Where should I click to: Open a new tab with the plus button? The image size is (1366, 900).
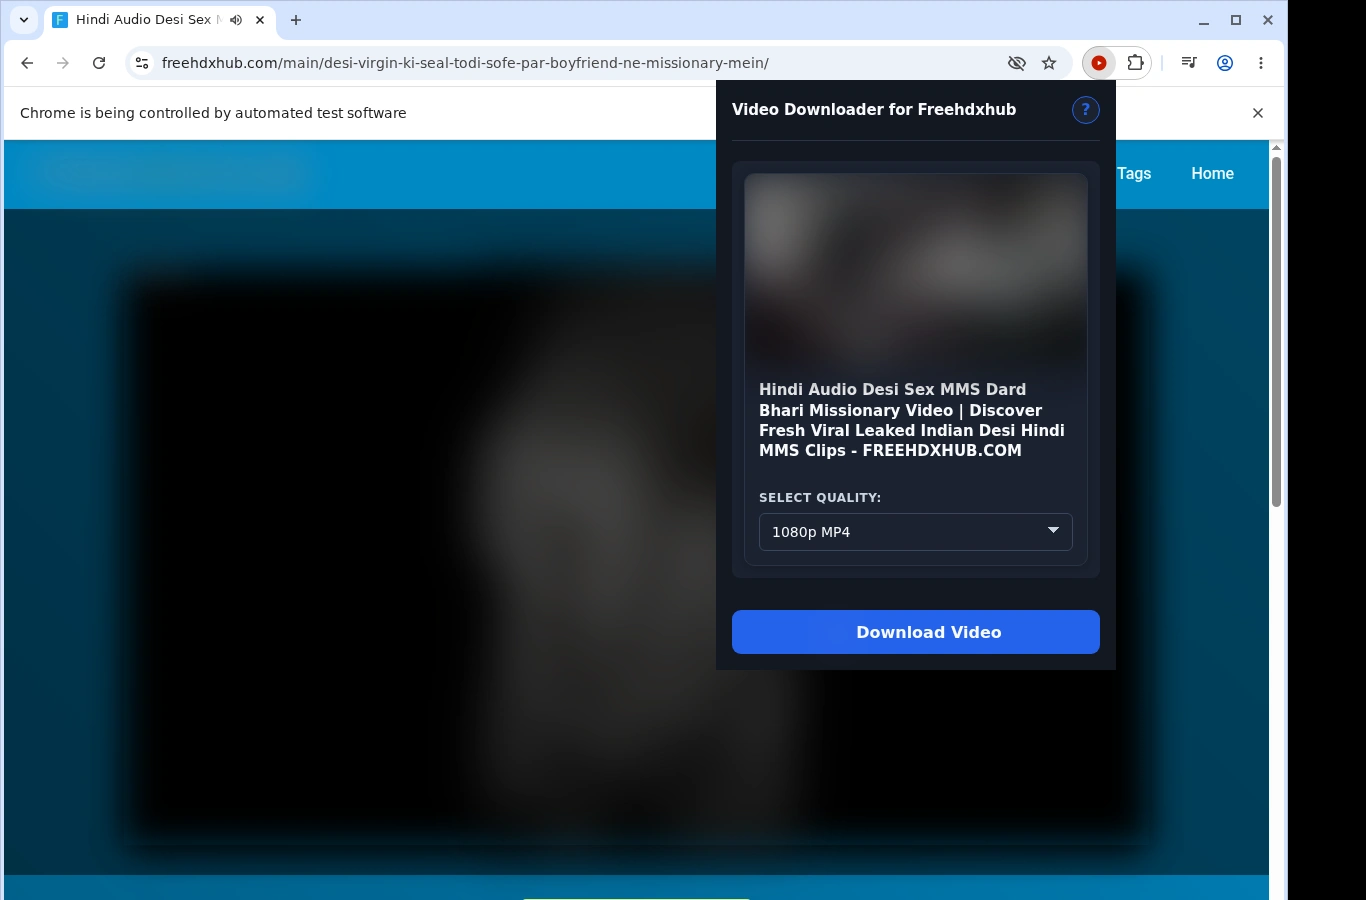(x=296, y=20)
